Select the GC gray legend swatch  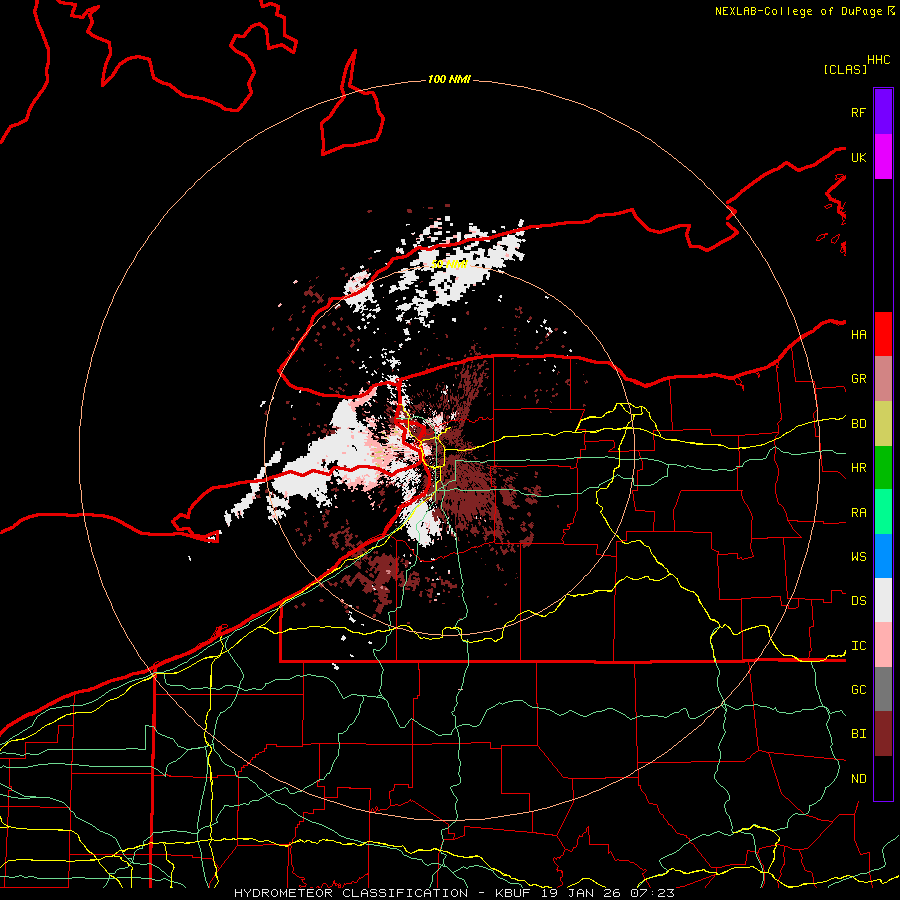[x=883, y=689]
